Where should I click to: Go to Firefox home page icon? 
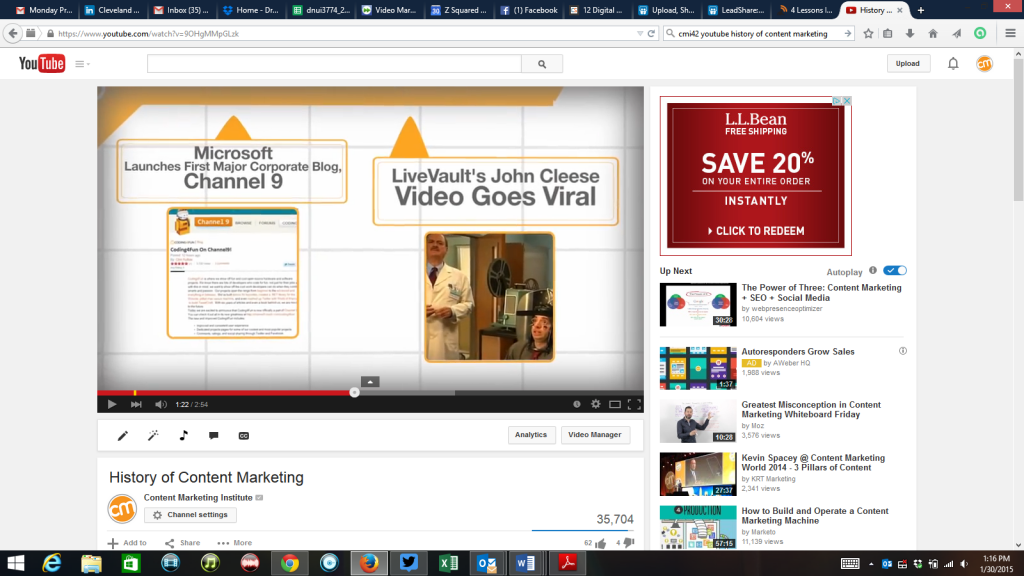[x=933, y=33]
